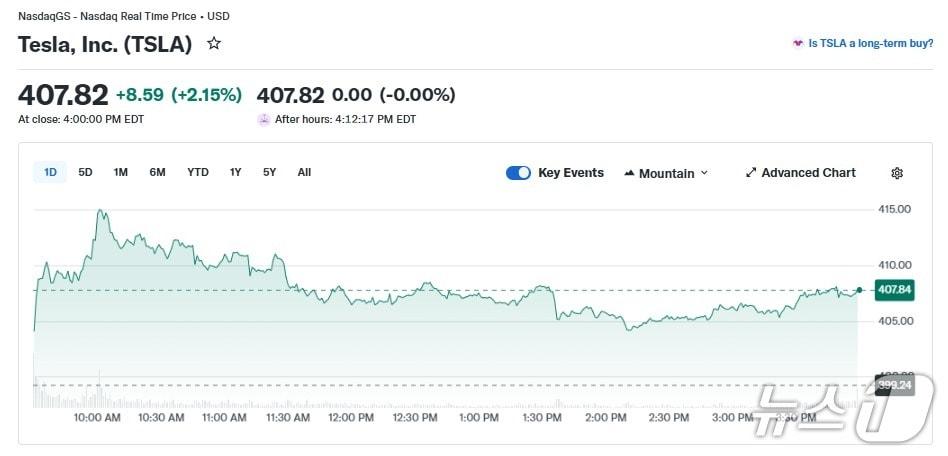Select the 1D time range tab
The image size is (948, 456).
pyautogui.click(x=50, y=172)
